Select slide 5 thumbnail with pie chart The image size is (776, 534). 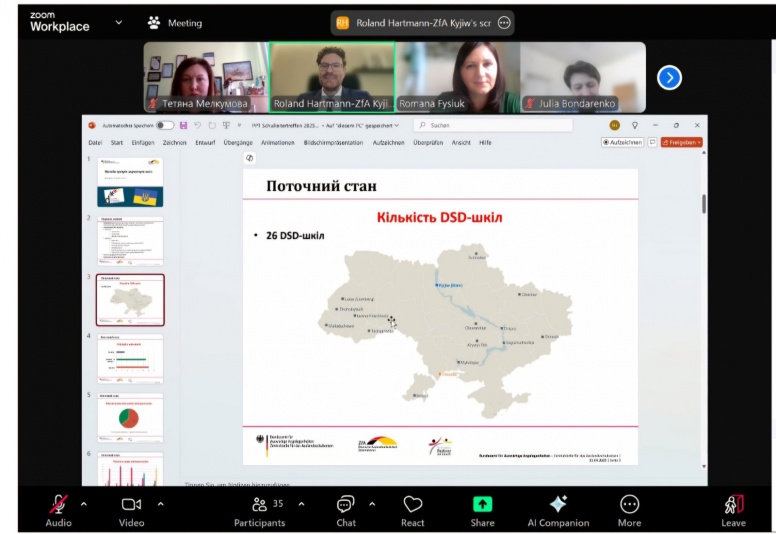click(x=130, y=416)
